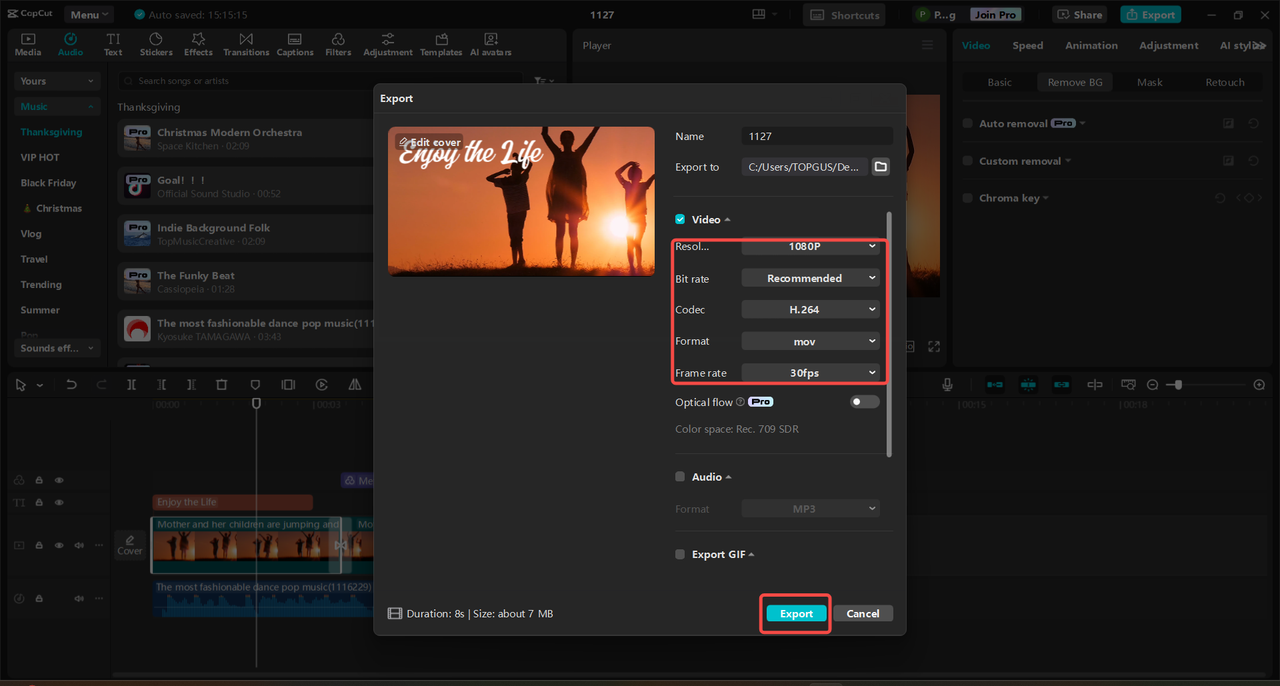This screenshot has width=1280, height=686.
Task: Click the Split icon in timeline toolbar
Action: (x=132, y=385)
